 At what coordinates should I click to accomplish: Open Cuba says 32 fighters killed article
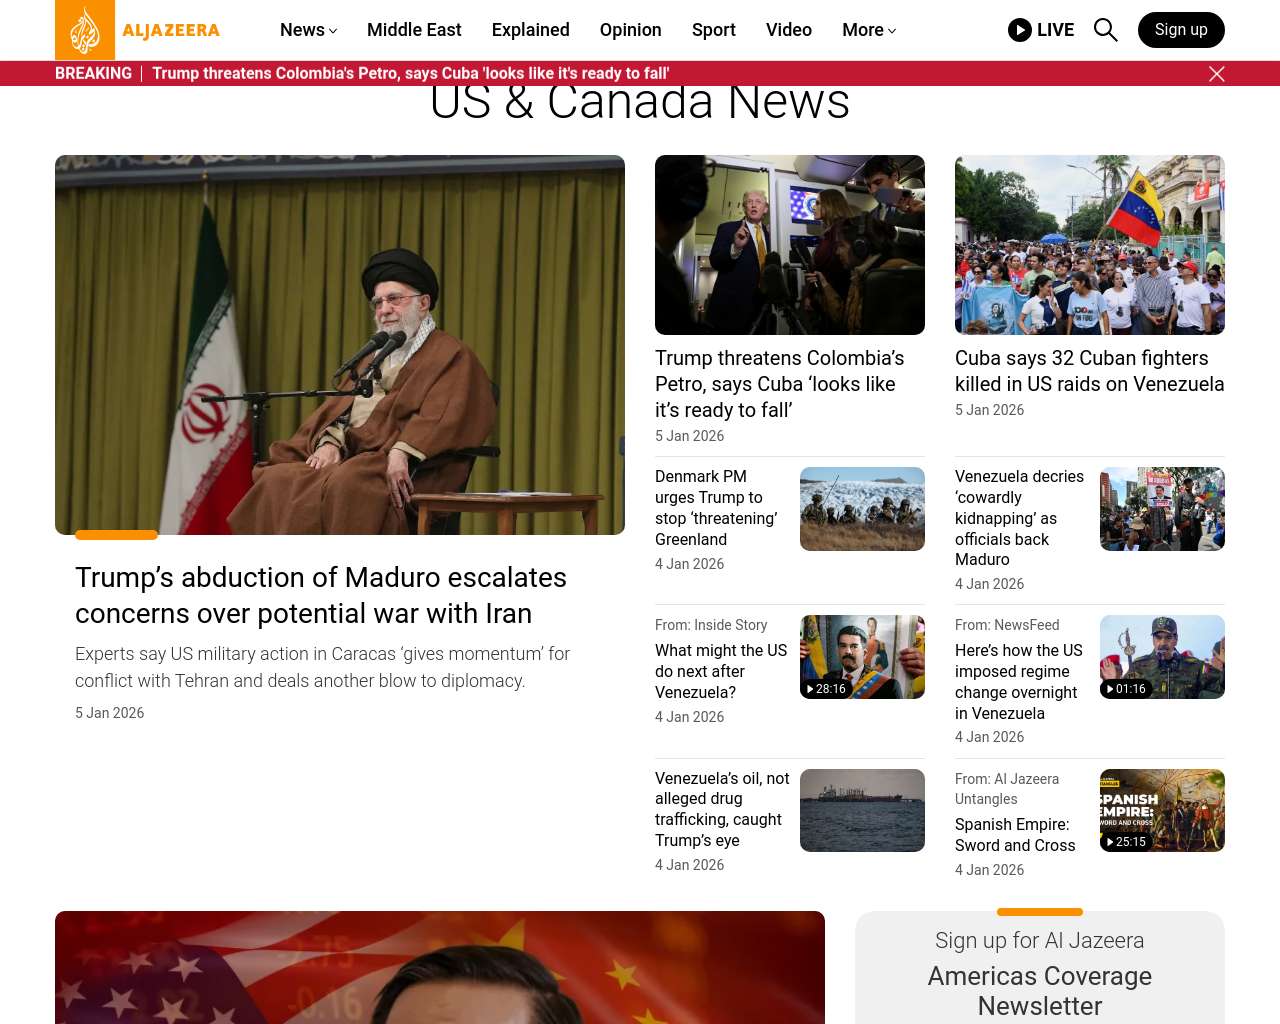click(1089, 371)
